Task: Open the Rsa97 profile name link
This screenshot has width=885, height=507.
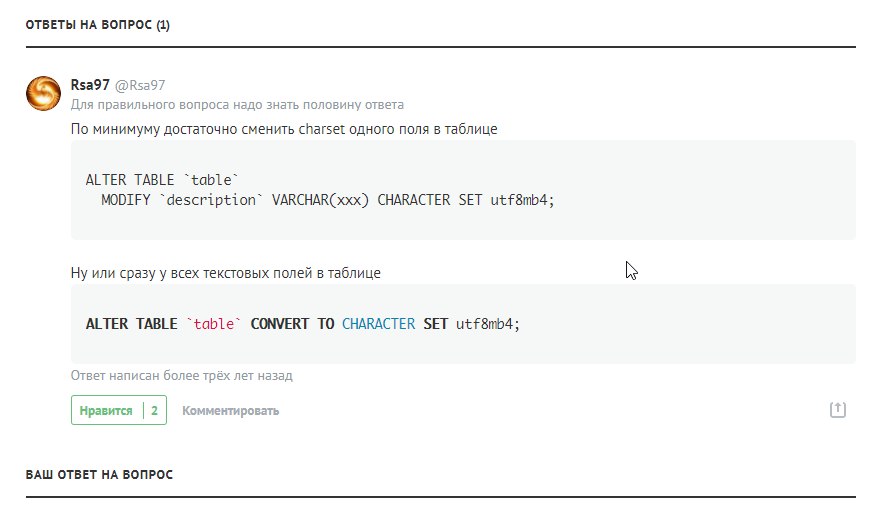Action: point(90,85)
